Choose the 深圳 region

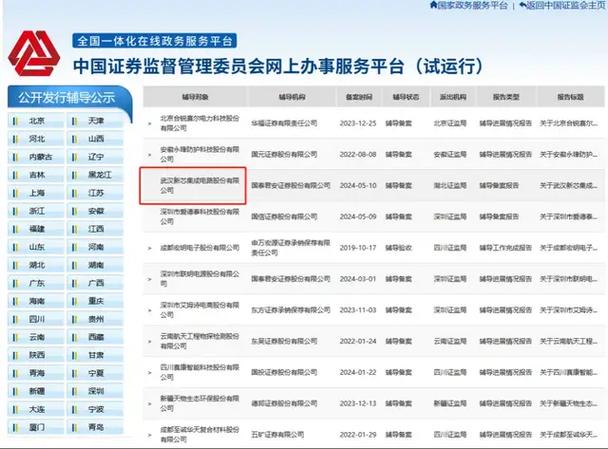click(x=95, y=391)
